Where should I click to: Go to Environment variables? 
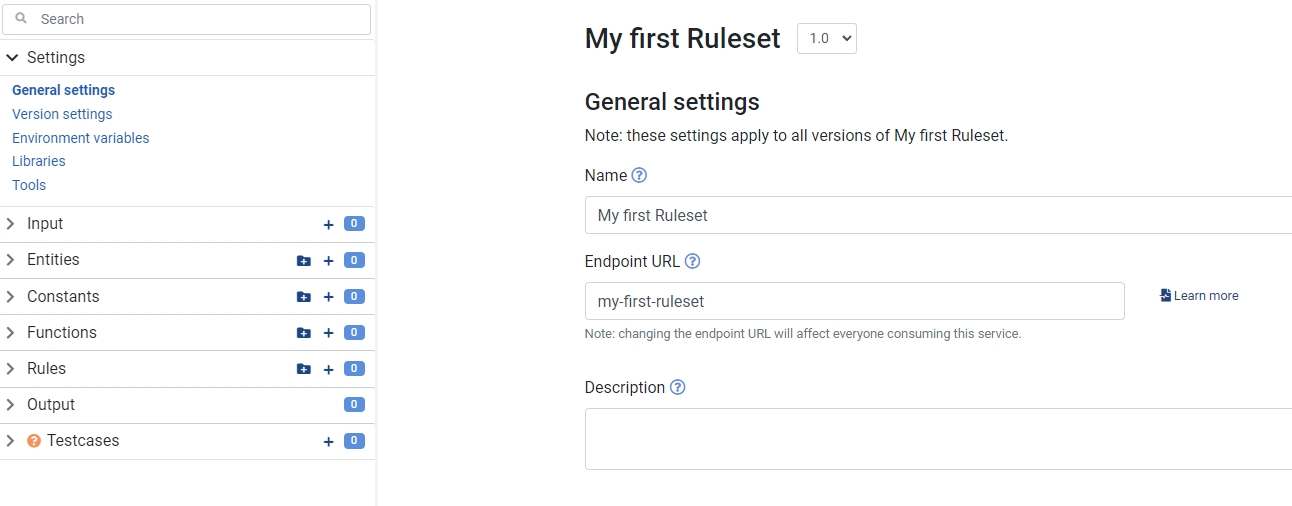(x=80, y=138)
